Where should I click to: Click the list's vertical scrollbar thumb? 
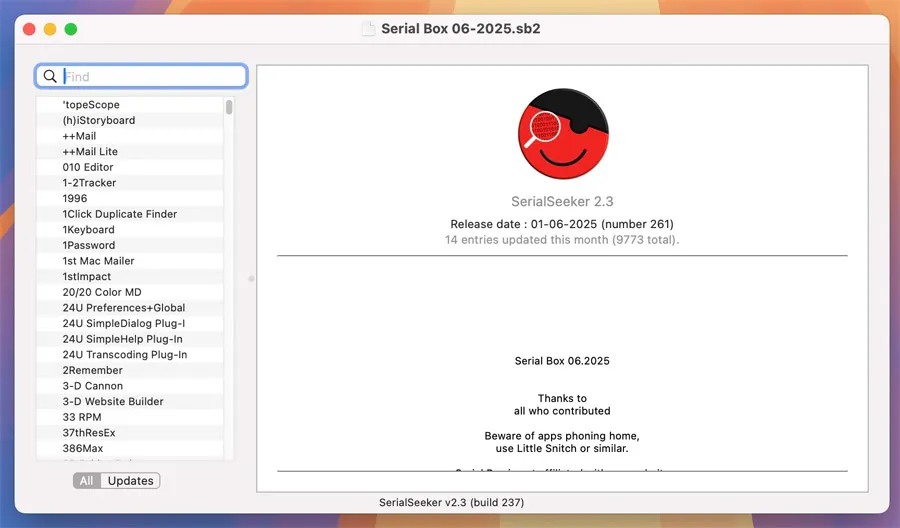[x=229, y=107]
